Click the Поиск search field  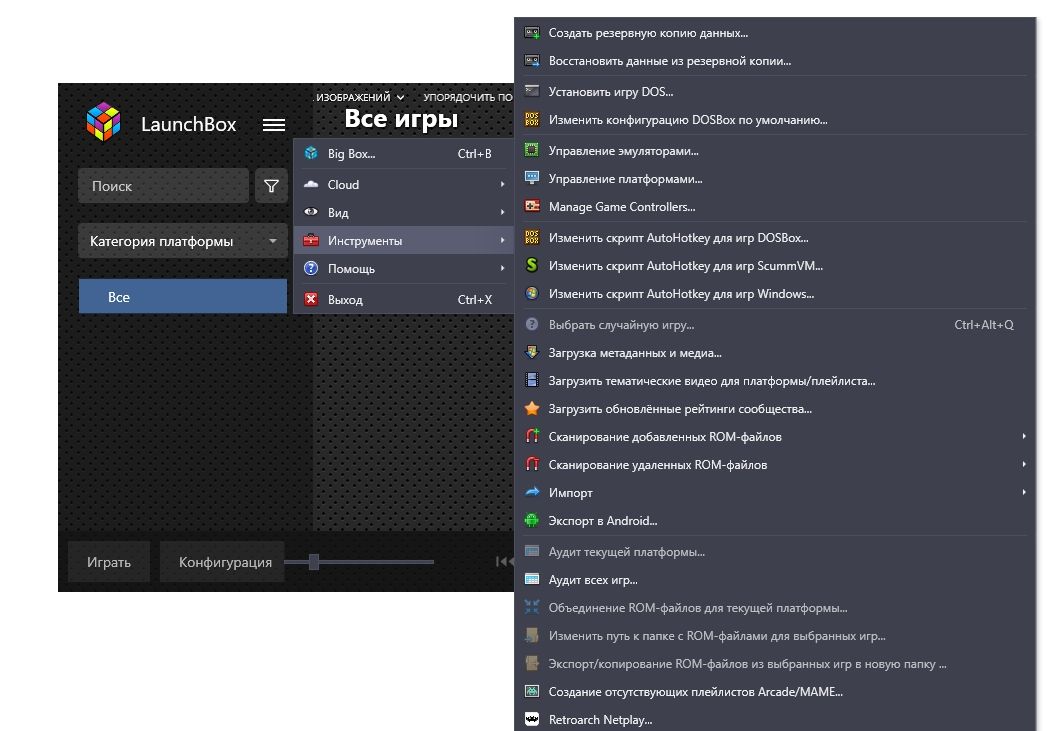(x=163, y=186)
